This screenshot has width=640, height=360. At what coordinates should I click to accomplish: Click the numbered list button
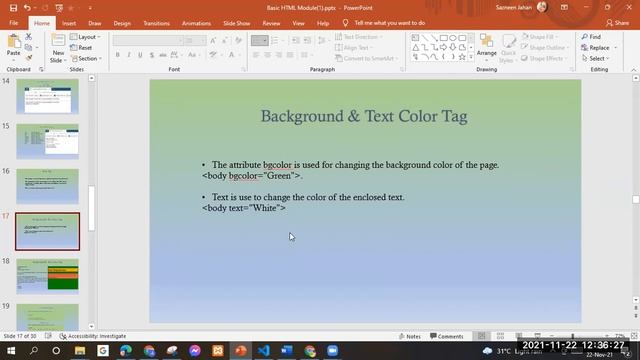tap(276, 40)
